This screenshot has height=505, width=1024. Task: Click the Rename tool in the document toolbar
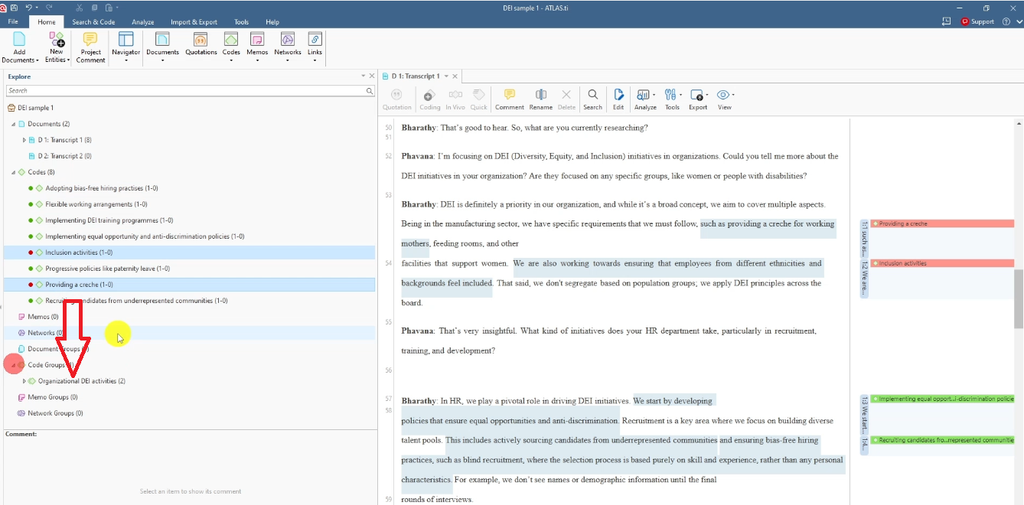pos(541,99)
